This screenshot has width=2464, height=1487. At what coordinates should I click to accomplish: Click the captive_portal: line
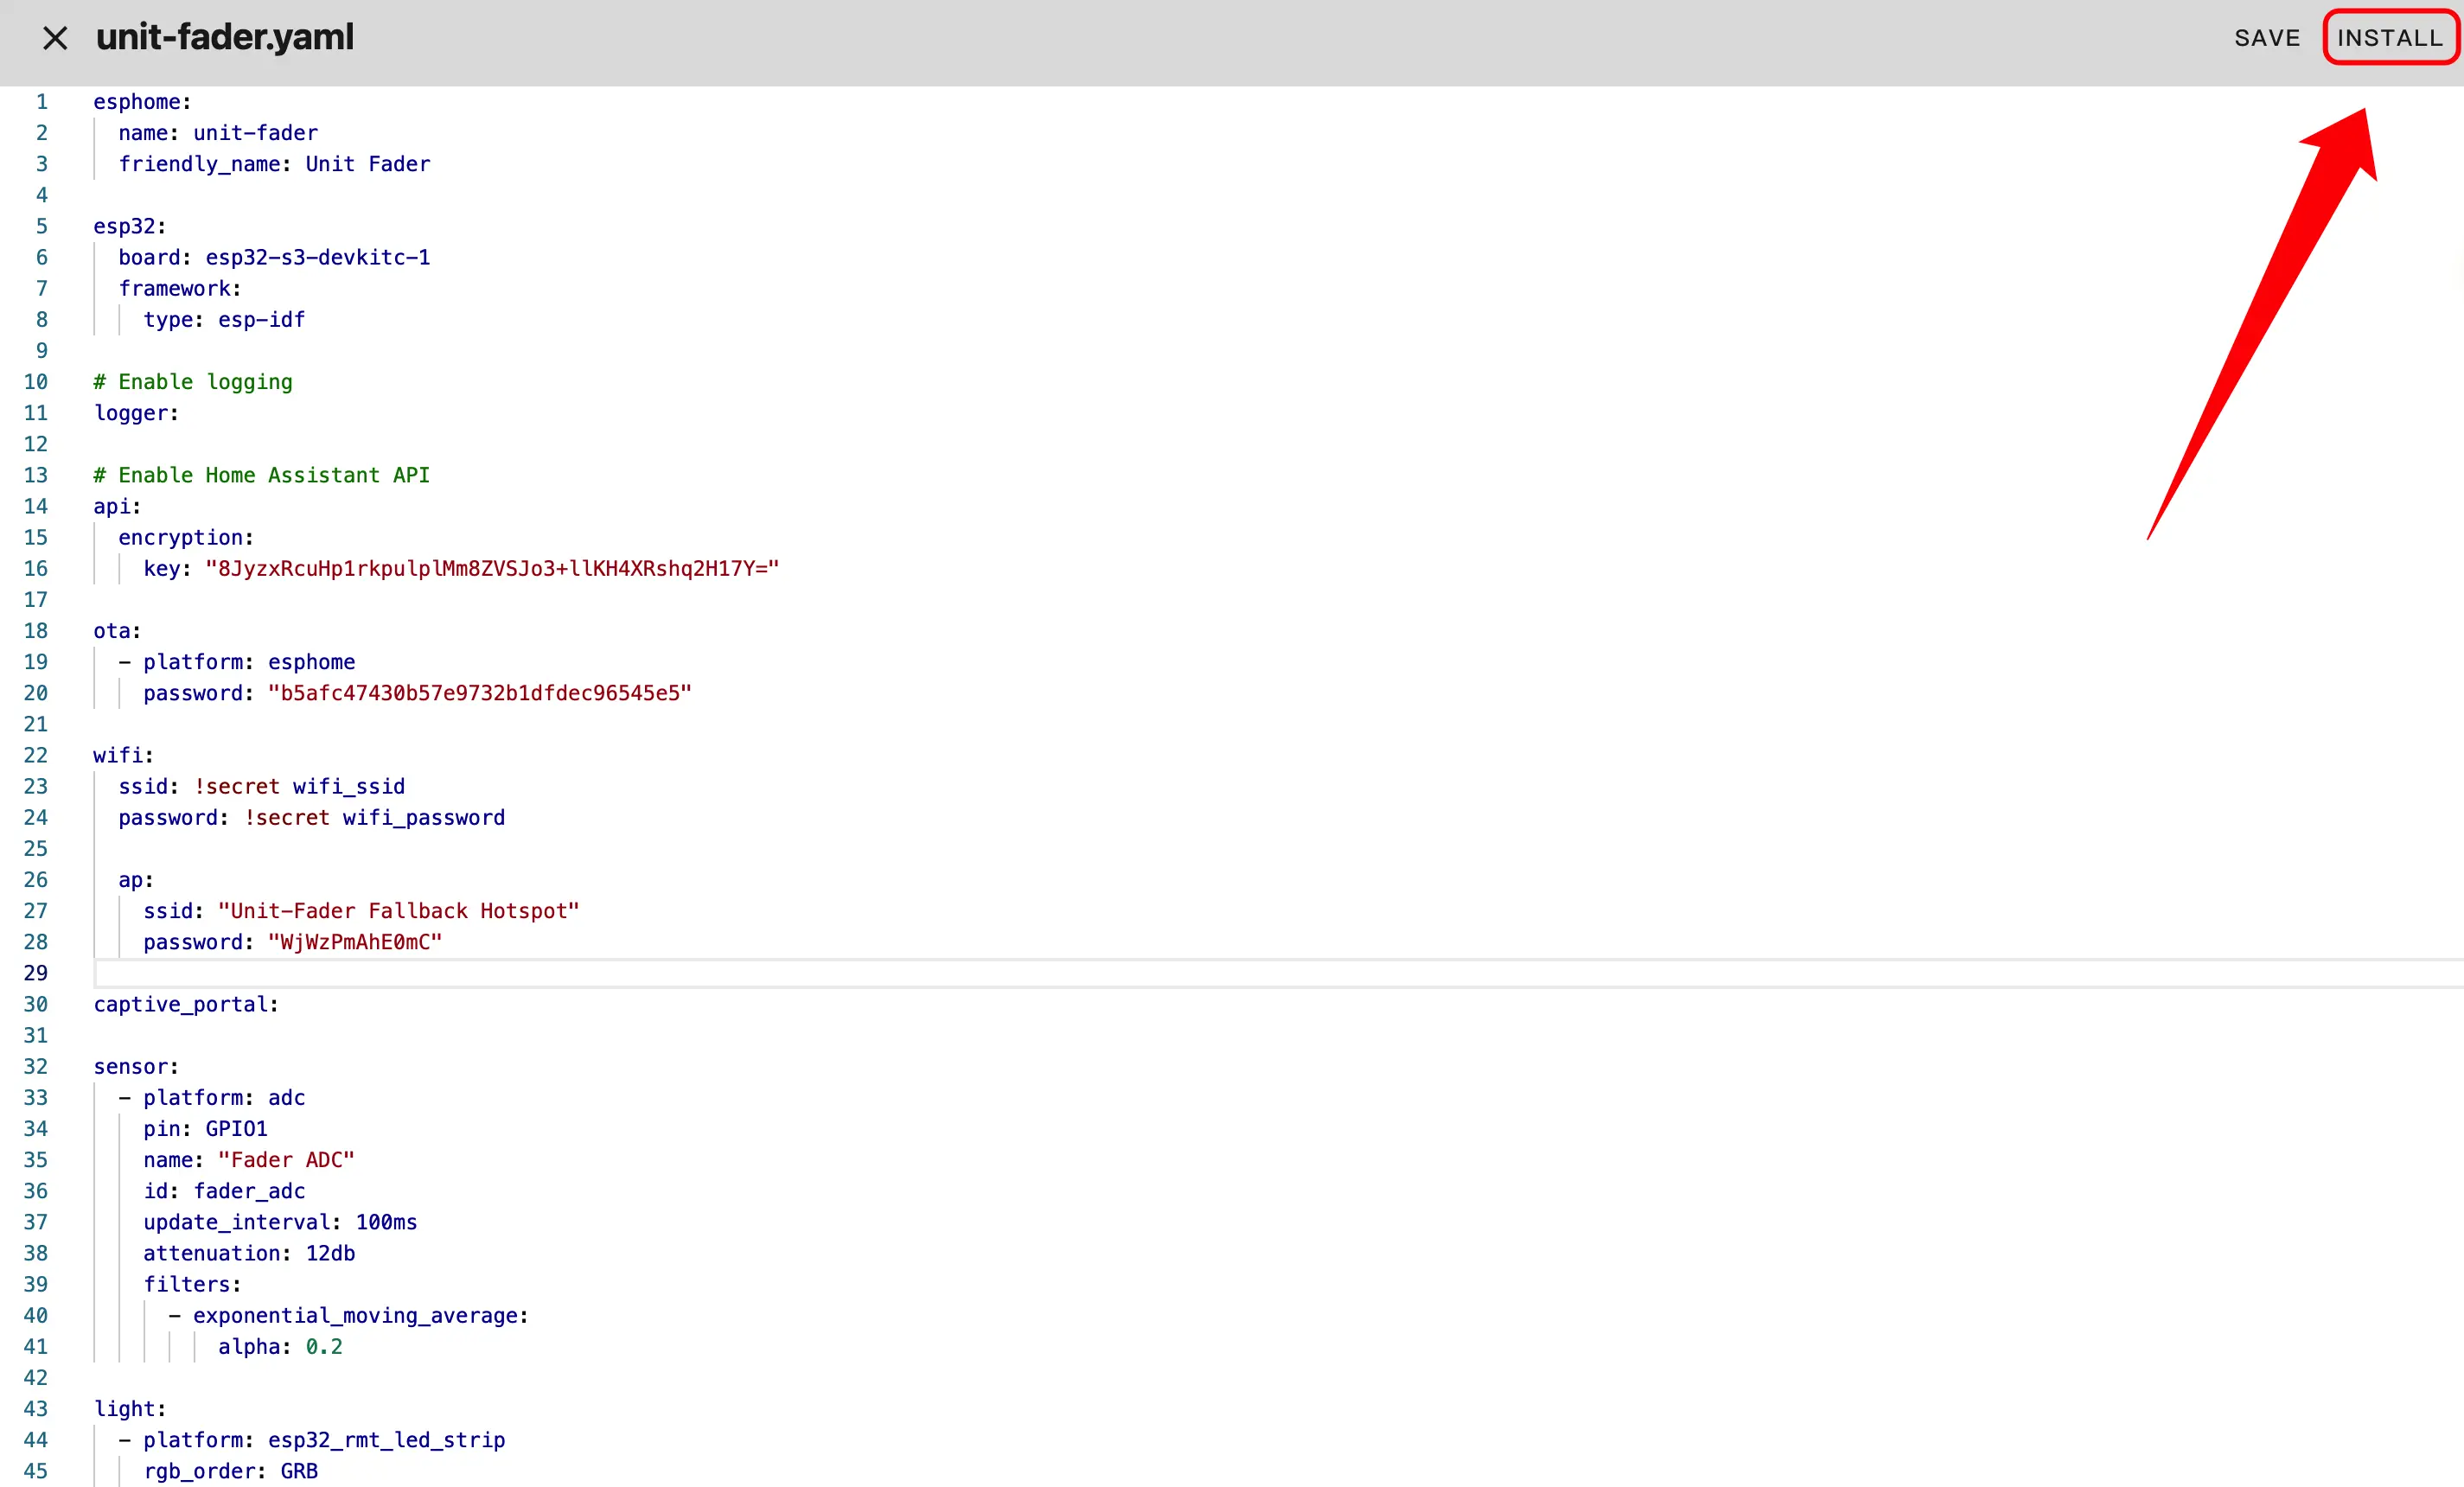[186, 1004]
